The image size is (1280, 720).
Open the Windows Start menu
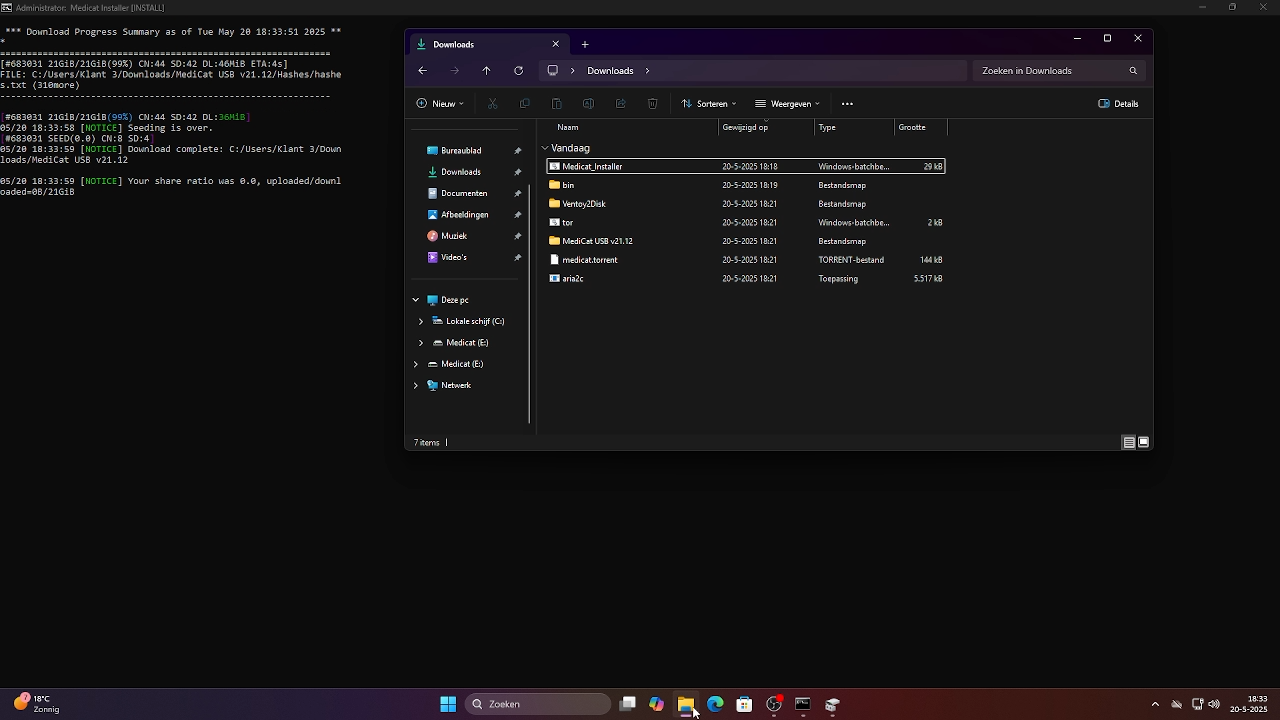tap(448, 704)
